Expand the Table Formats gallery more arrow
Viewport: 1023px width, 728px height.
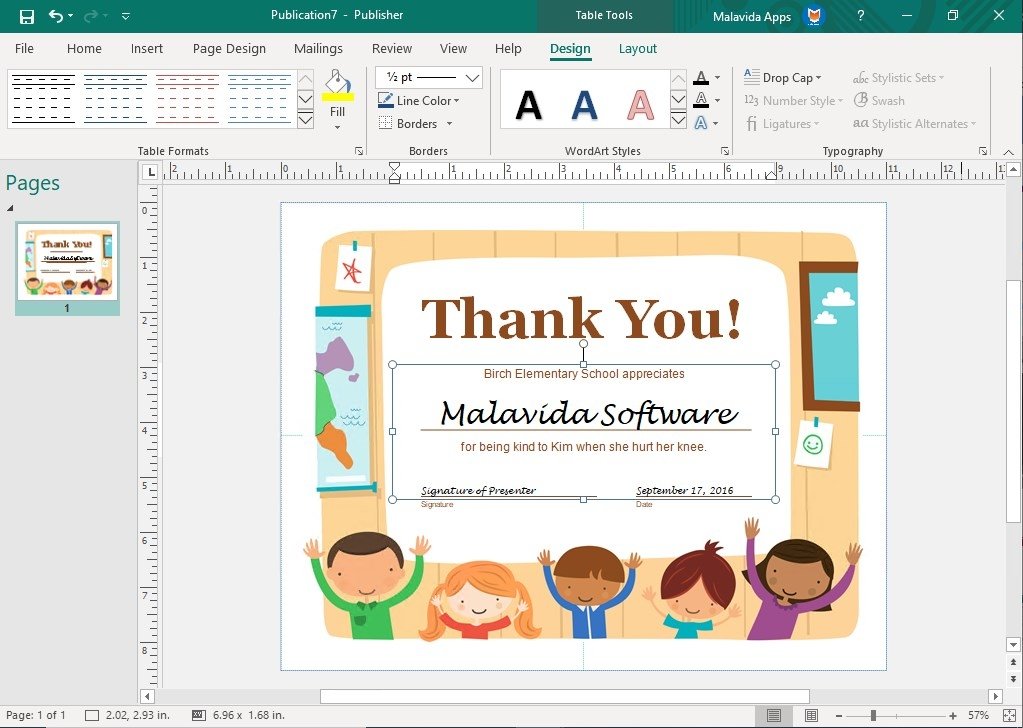coord(305,120)
